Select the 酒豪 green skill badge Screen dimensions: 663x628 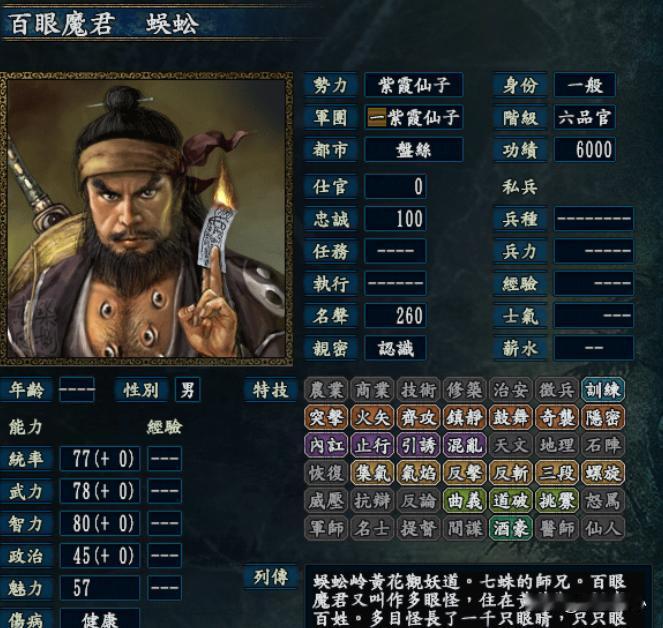pos(510,528)
